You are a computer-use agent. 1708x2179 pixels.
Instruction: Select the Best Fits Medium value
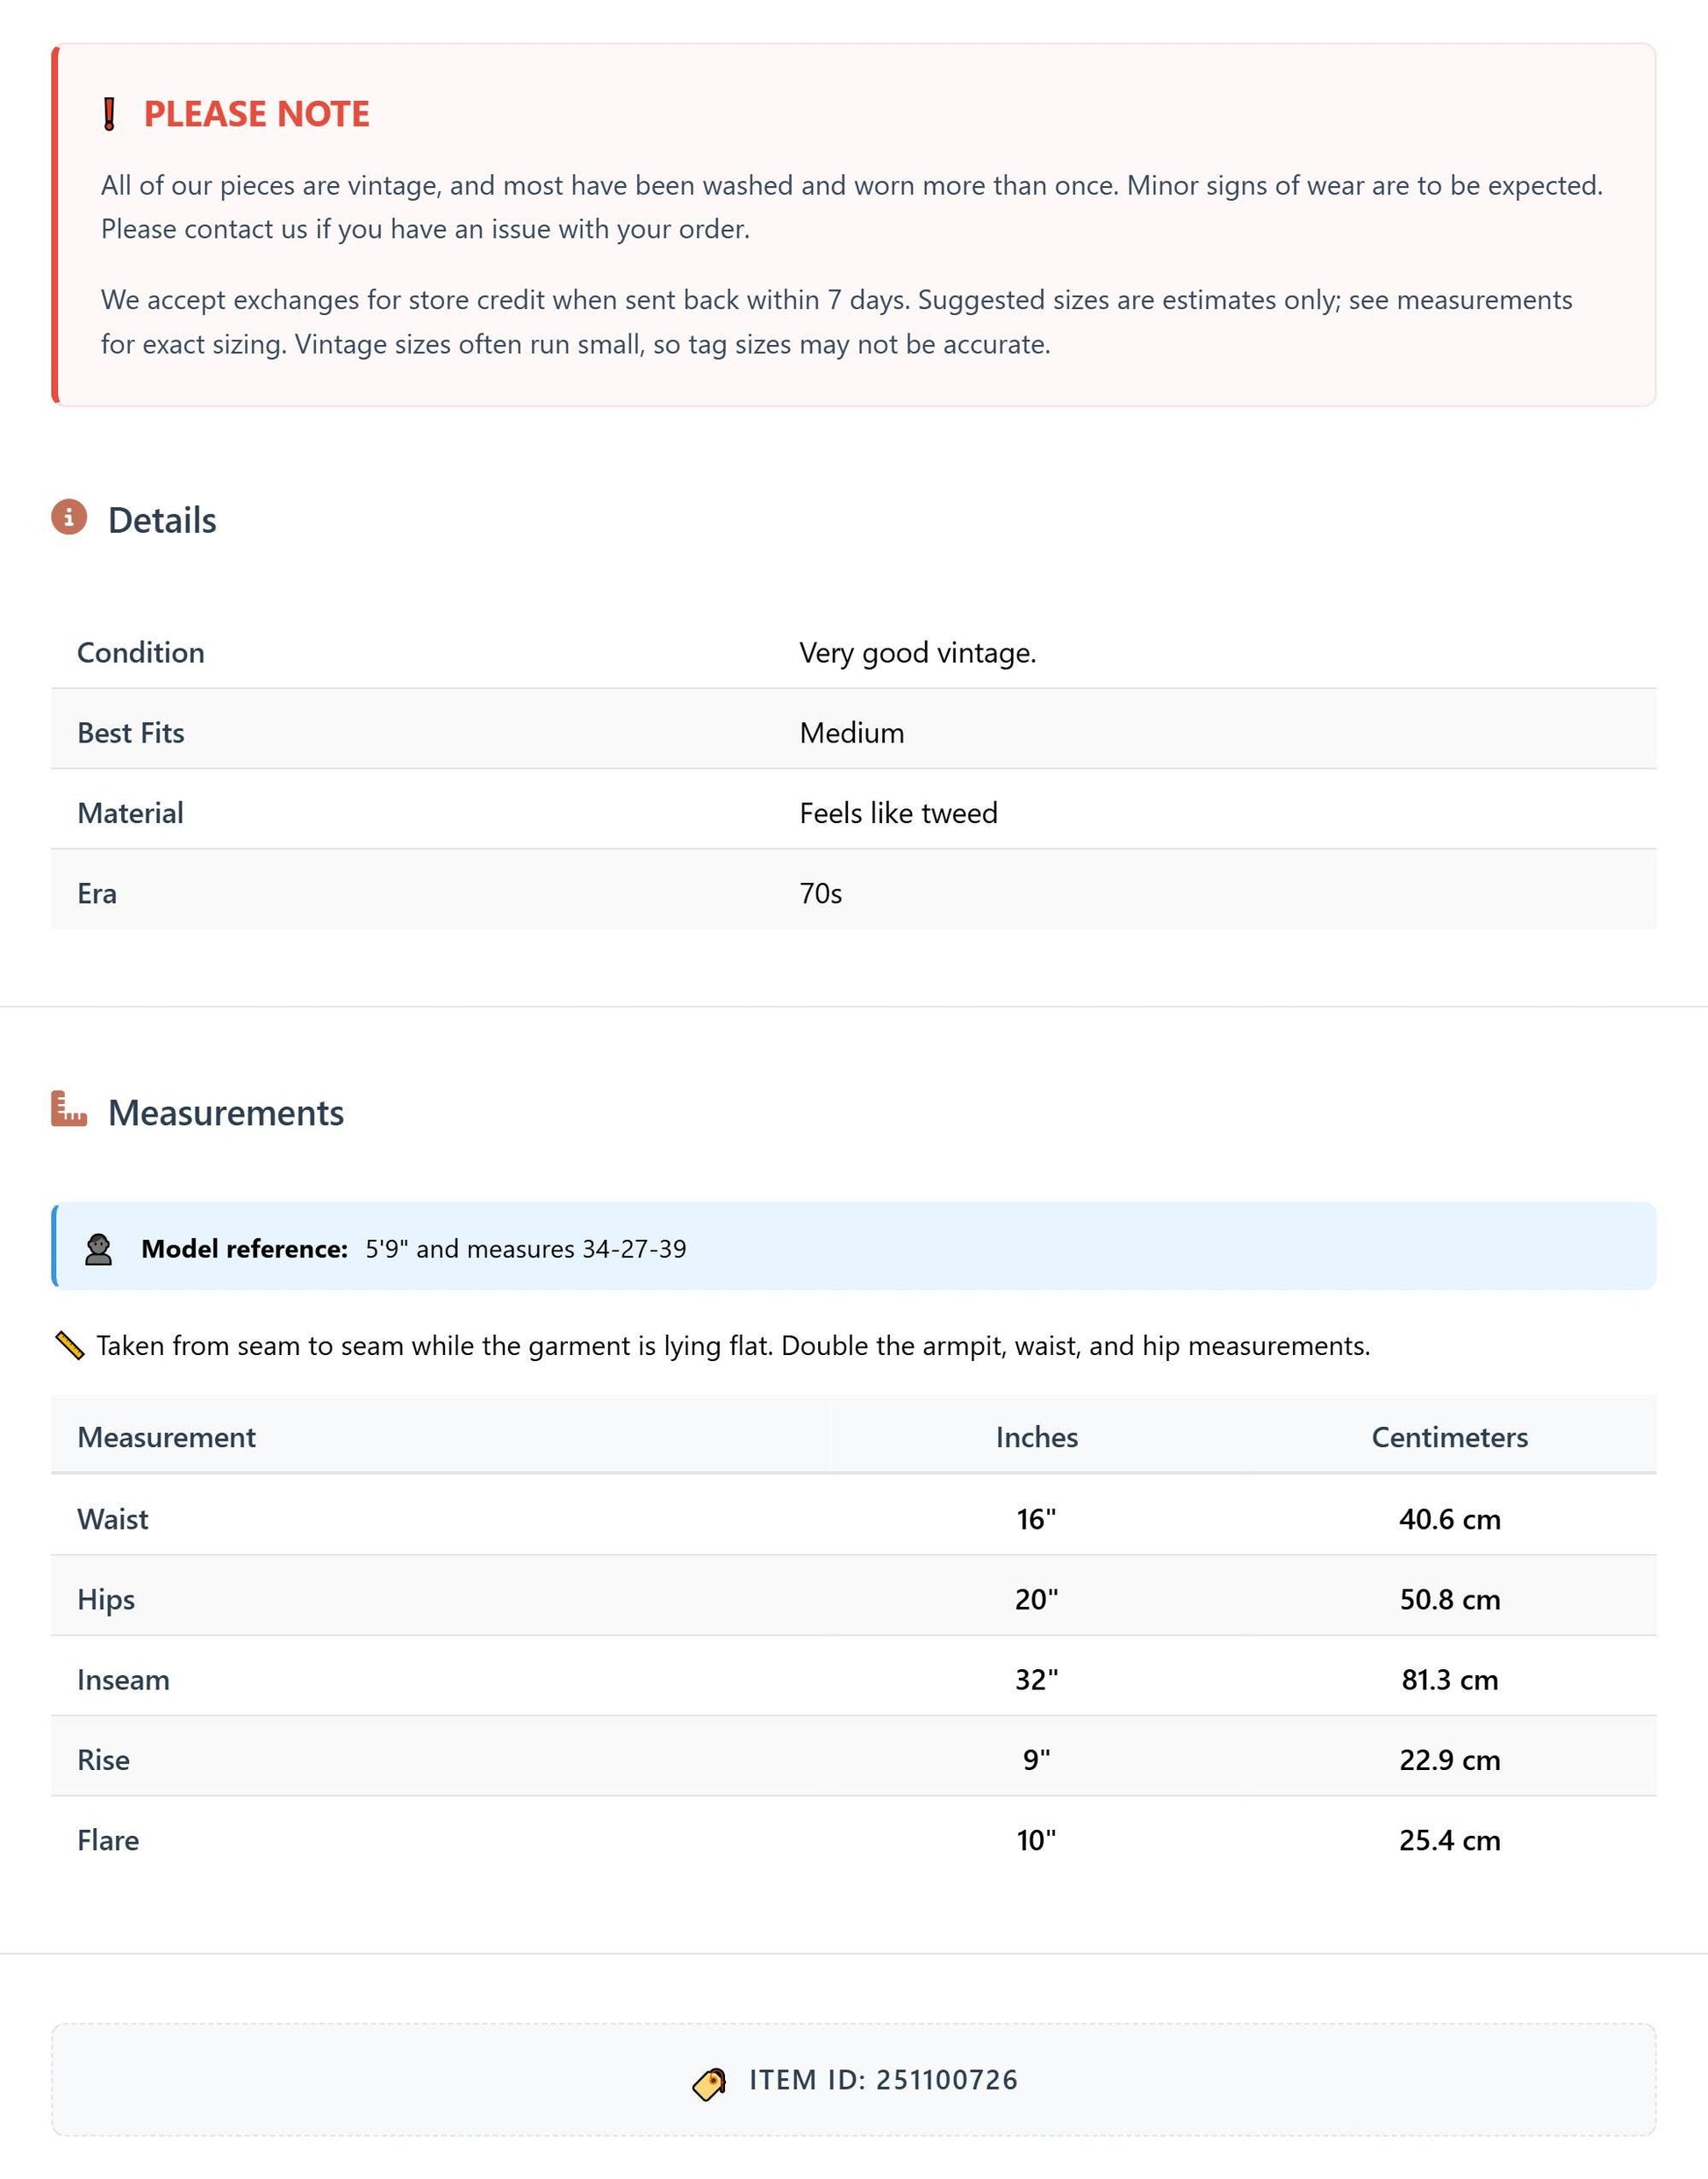[x=852, y=733]
